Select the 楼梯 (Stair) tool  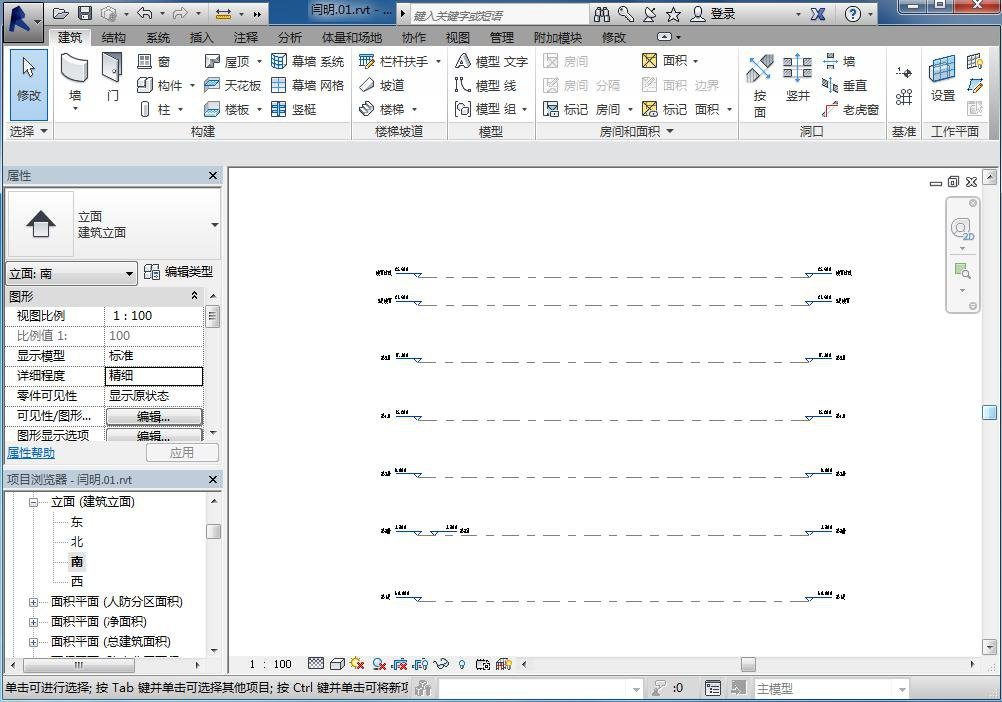tap(389, 109)
